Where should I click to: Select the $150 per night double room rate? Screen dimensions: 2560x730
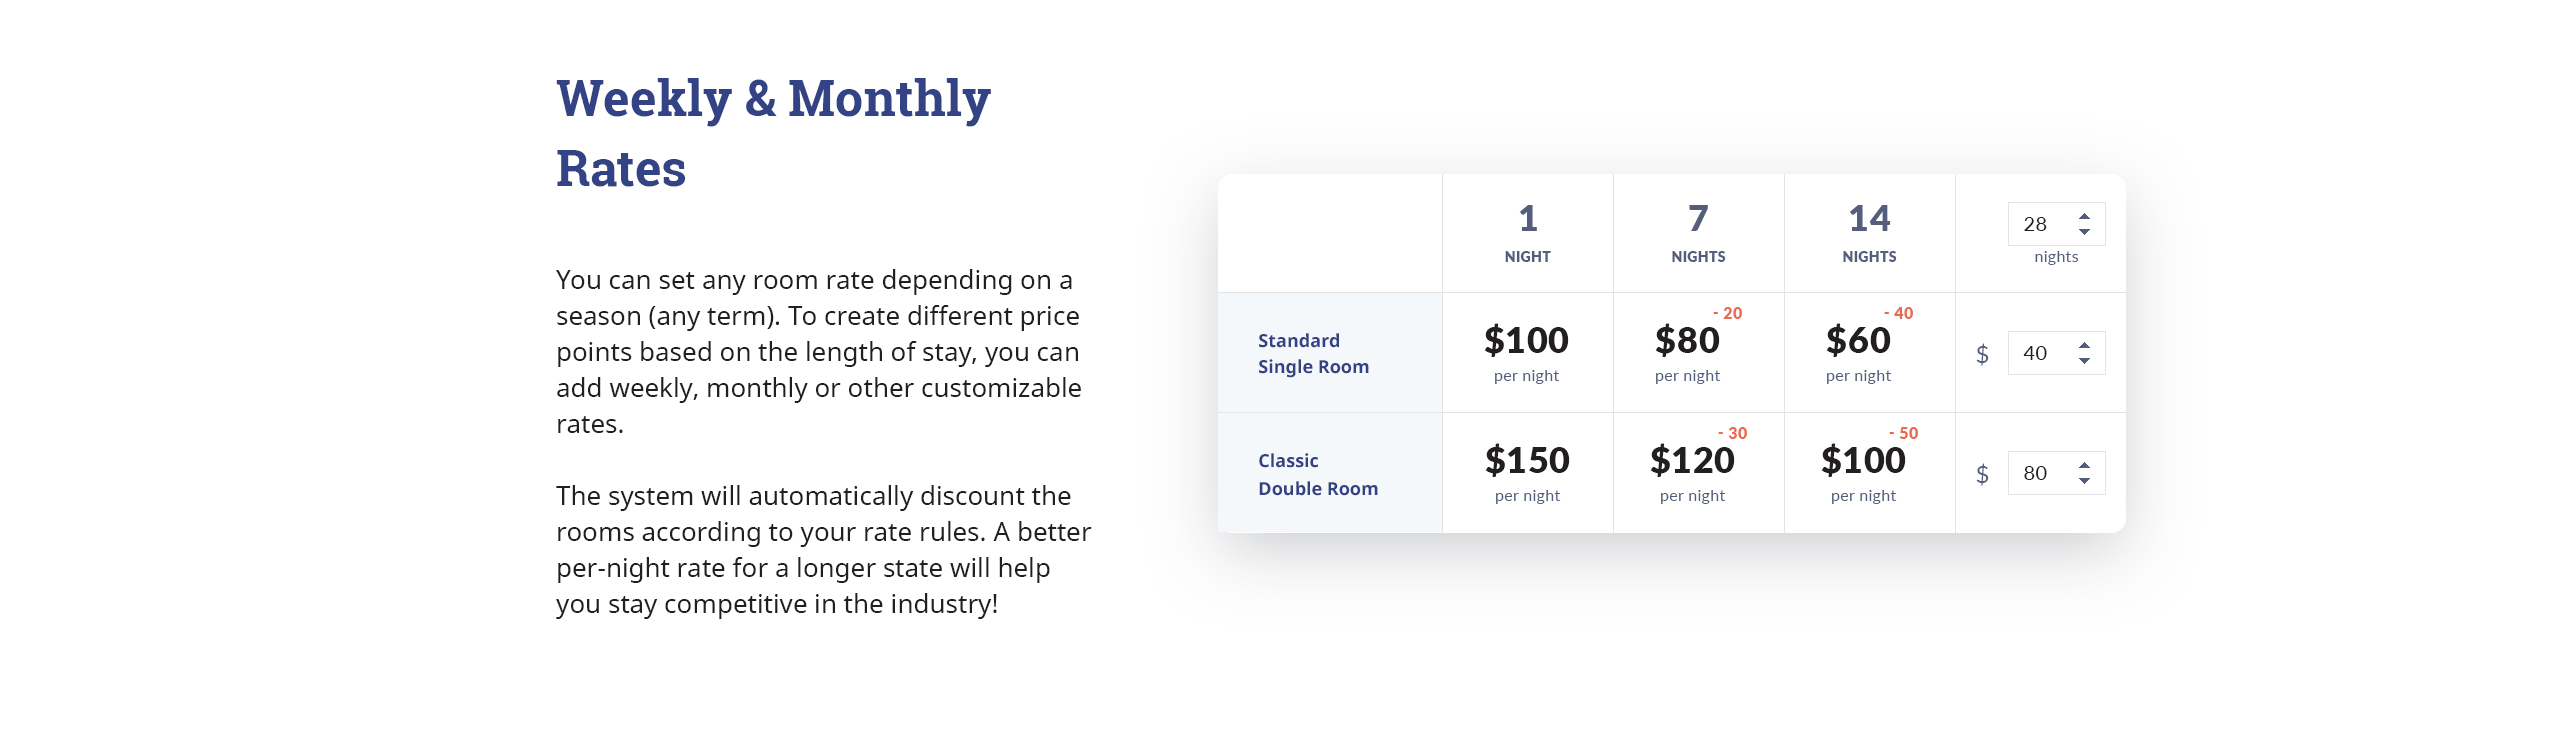[1527, 473]
